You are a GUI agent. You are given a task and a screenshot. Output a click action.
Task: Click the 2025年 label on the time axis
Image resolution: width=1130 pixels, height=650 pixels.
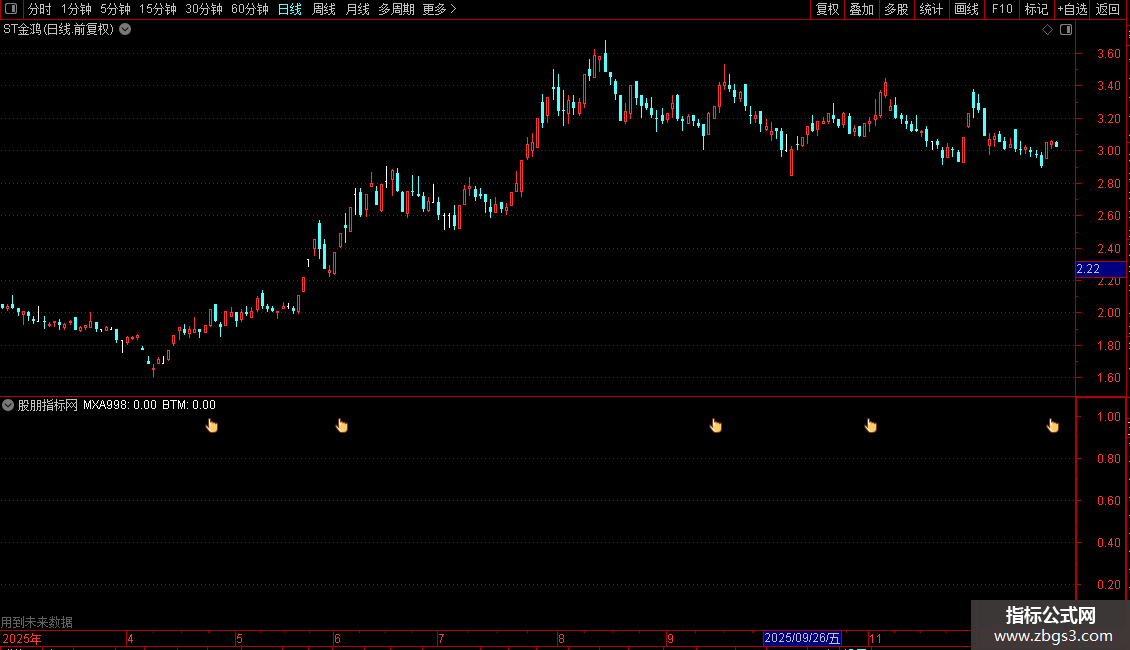point(22,638)
